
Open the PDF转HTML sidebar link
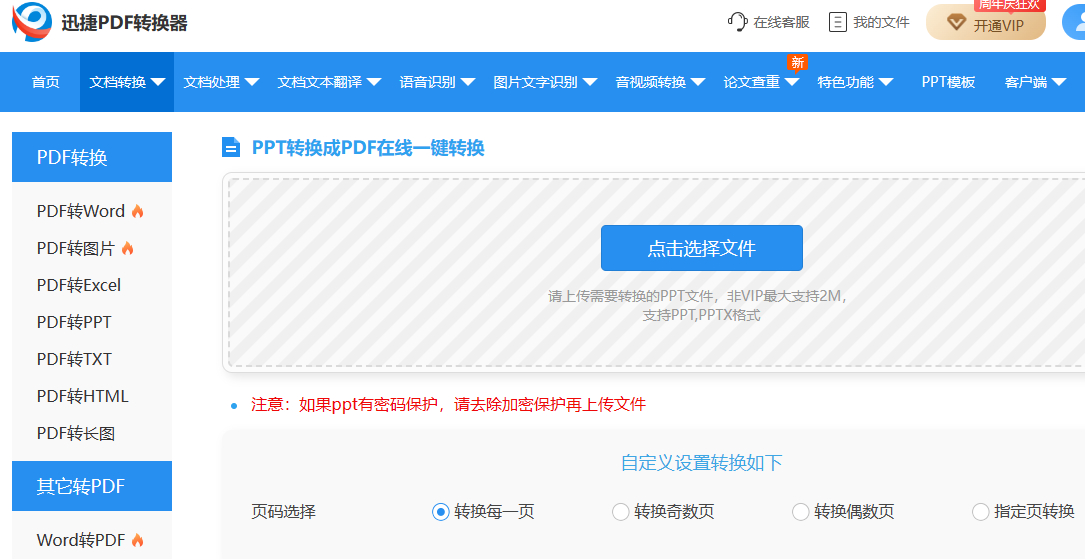click(82, 396)
